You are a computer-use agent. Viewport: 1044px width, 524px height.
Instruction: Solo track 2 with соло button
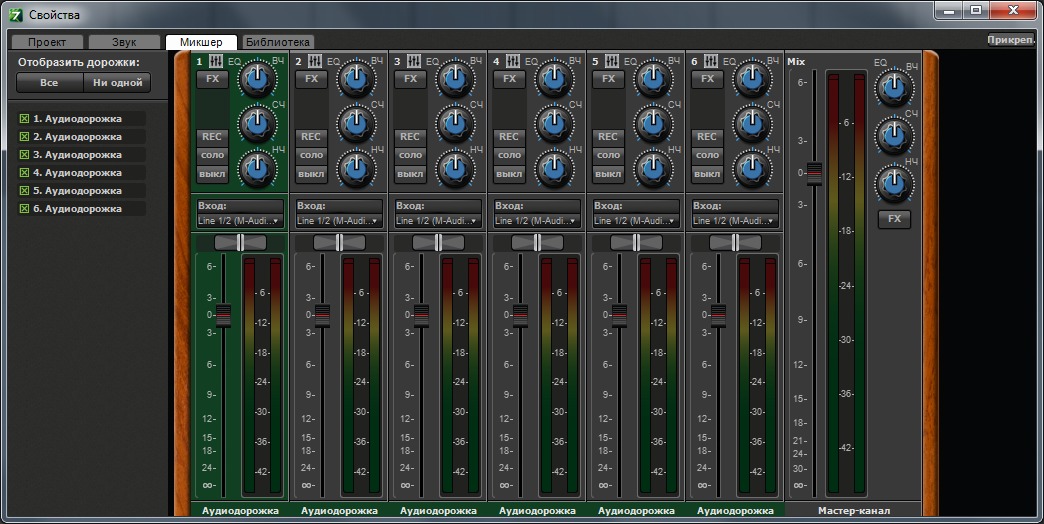[x=312, y=155]
